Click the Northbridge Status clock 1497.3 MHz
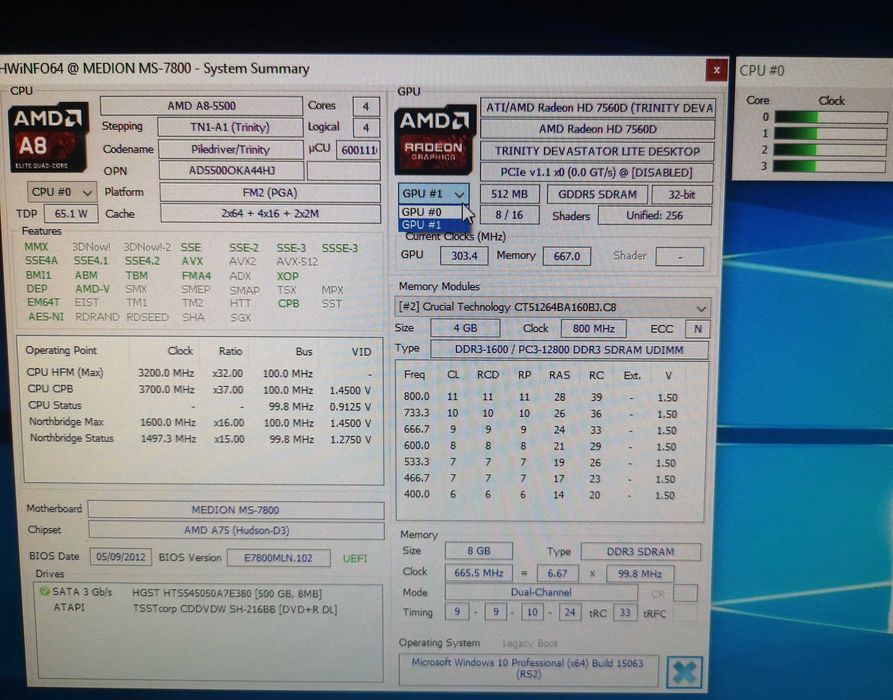This screenshot has height=700, width=893. click(x=169, y=439)
